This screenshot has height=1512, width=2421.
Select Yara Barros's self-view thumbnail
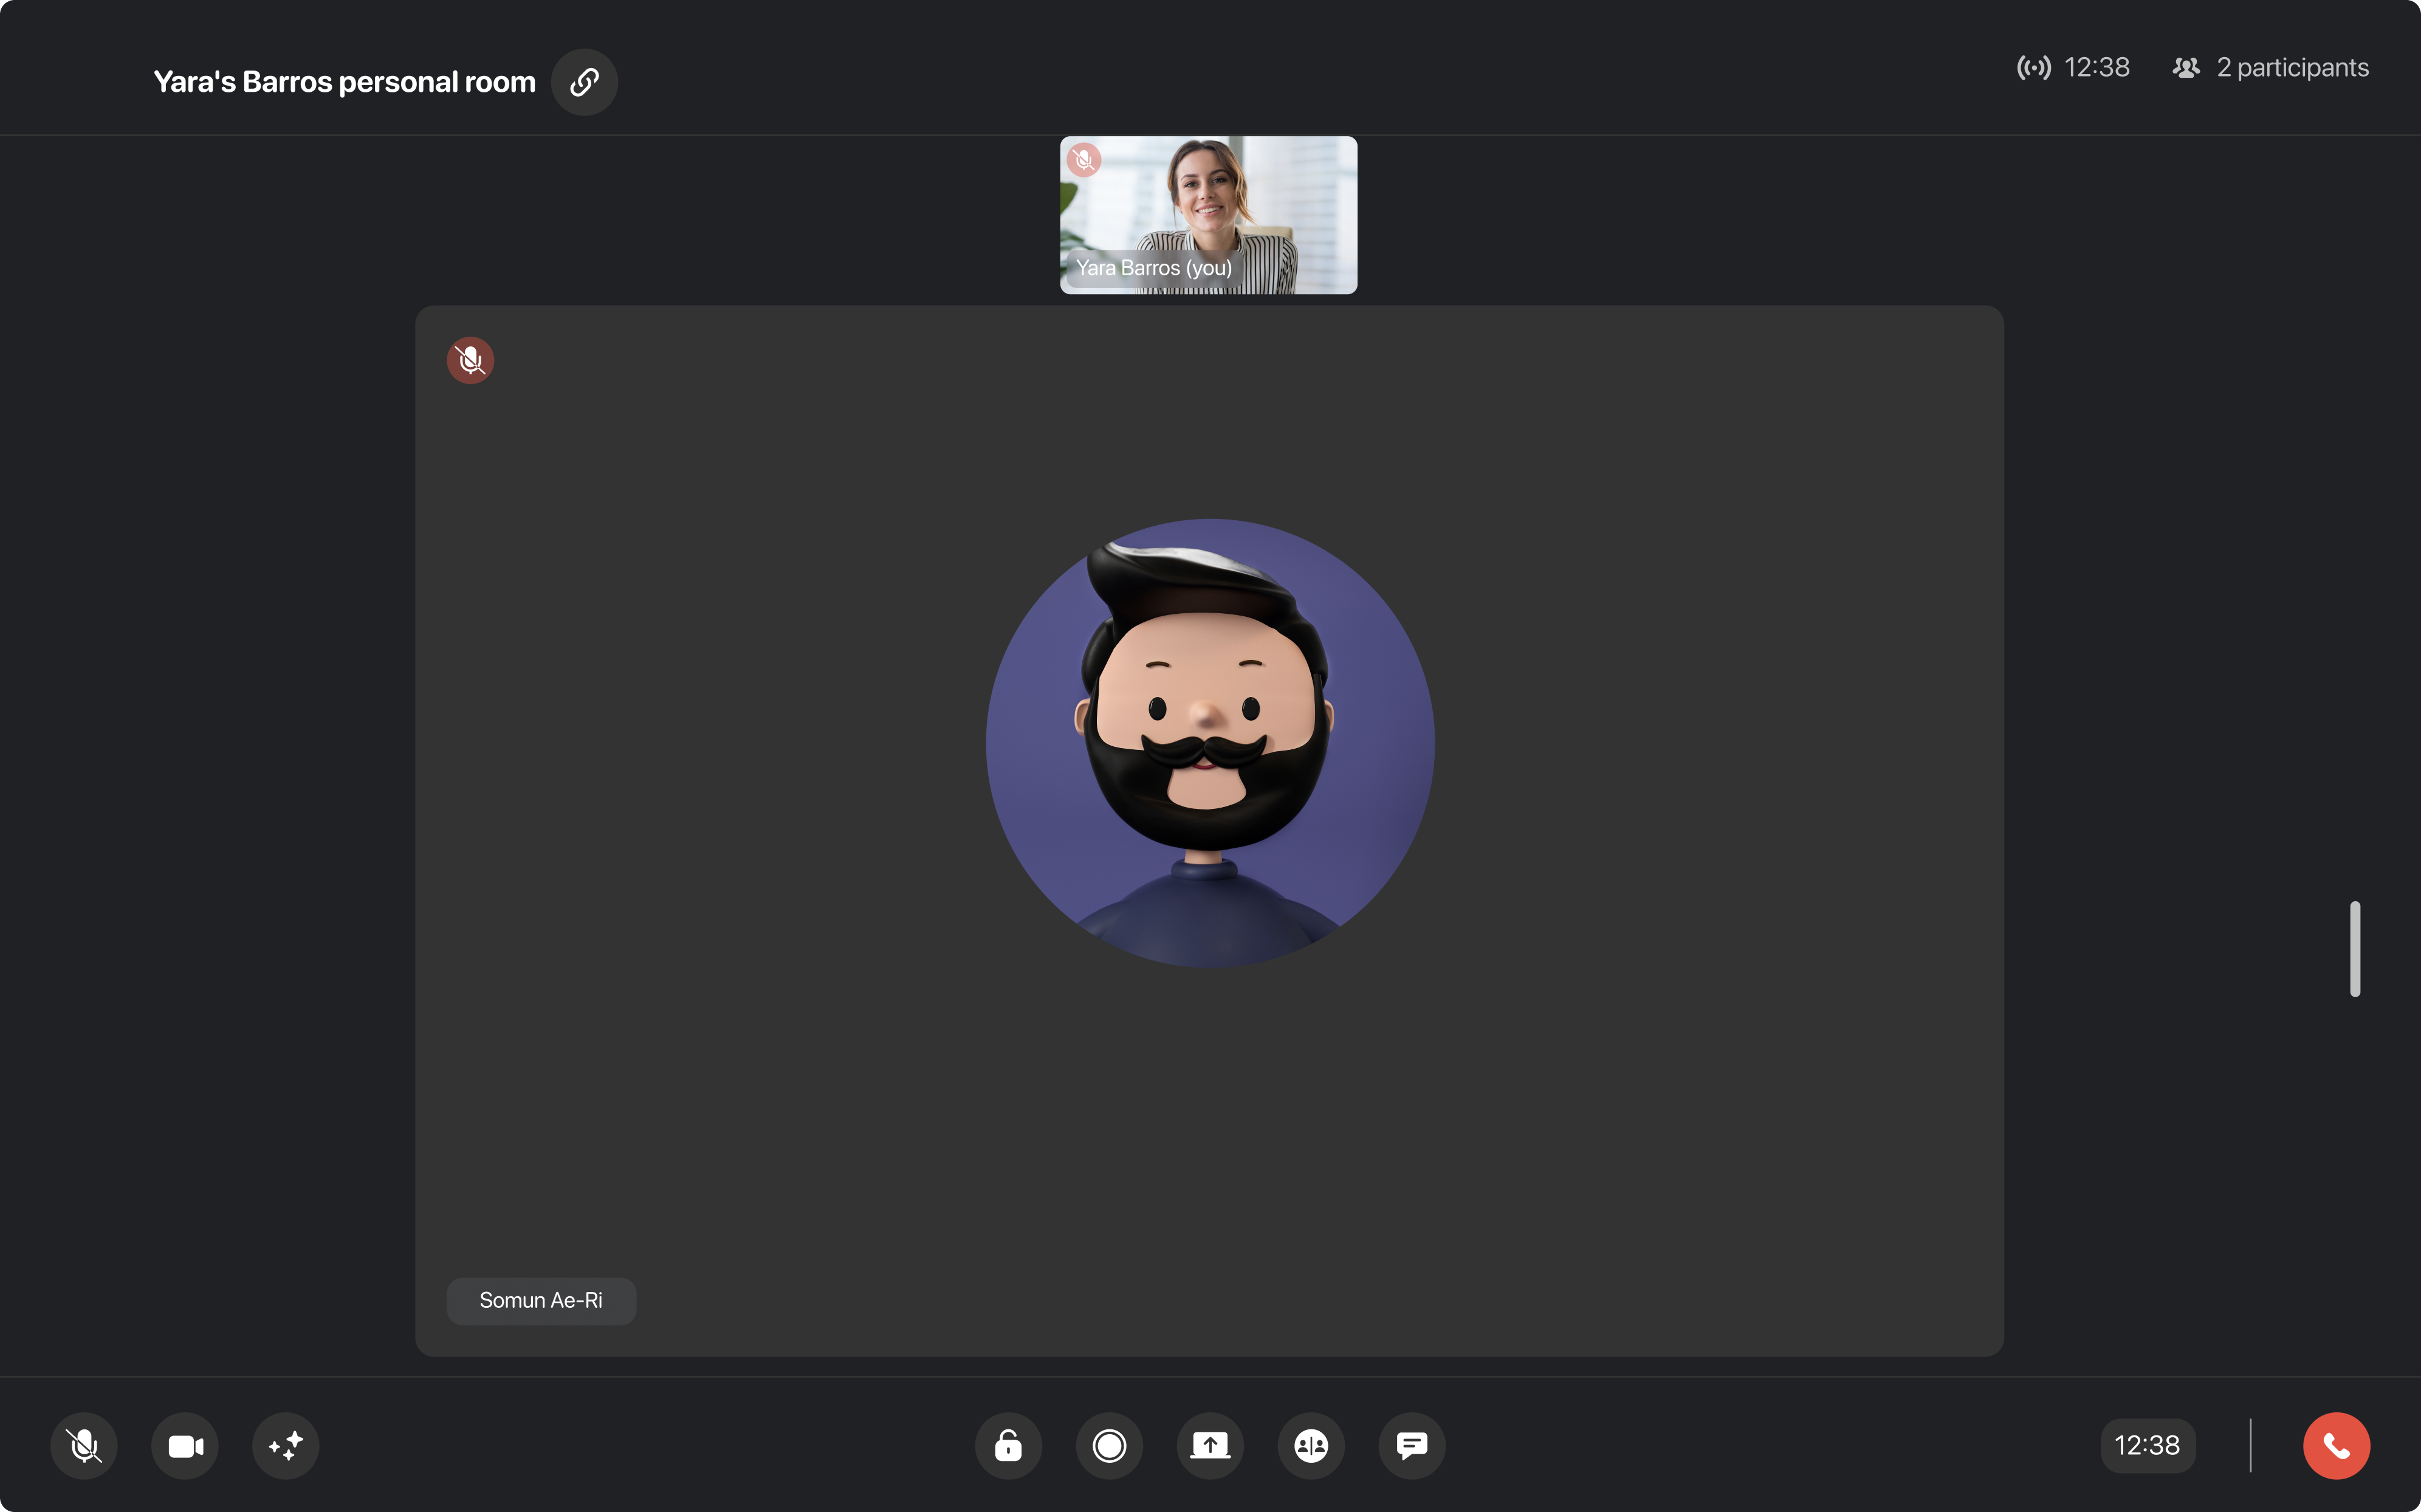(1208, 215)
